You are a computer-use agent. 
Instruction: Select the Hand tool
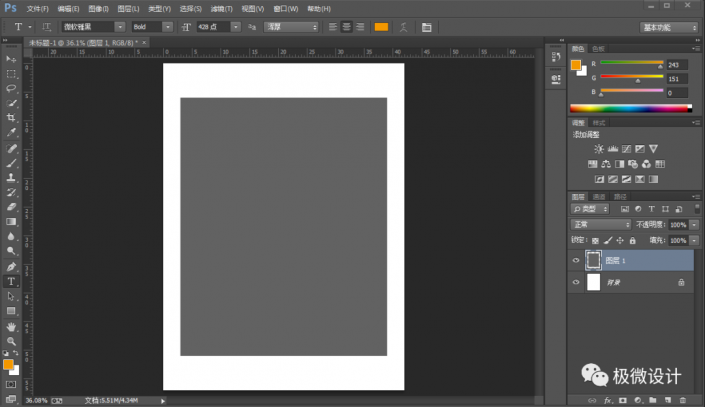[x=11, y=326]
